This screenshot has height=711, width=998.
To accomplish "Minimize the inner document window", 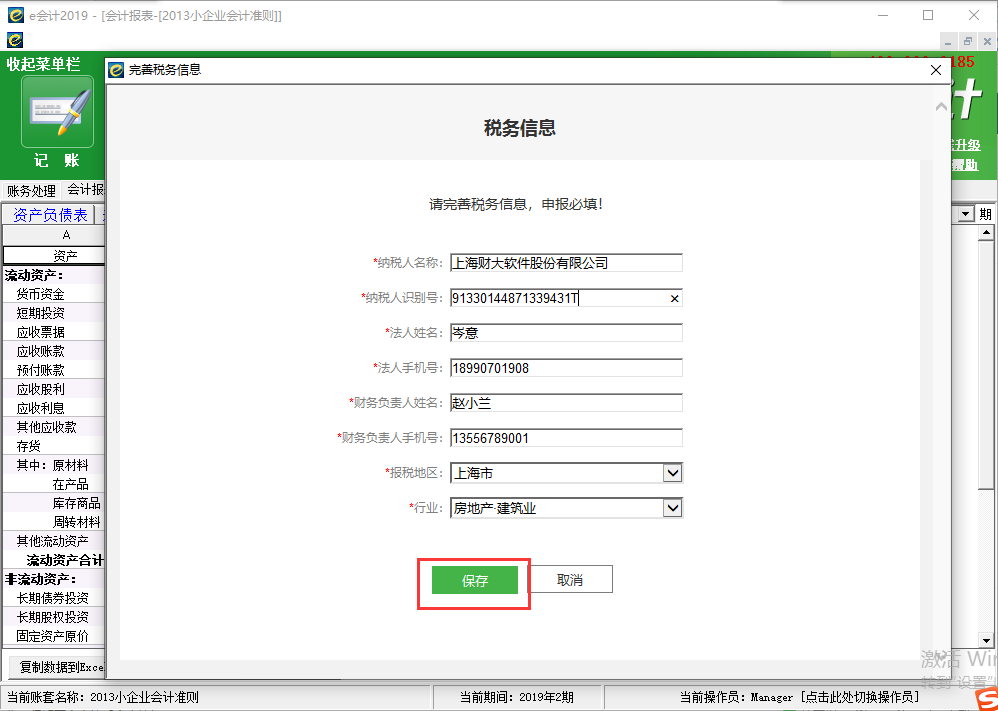I will (x=948, y=42).
